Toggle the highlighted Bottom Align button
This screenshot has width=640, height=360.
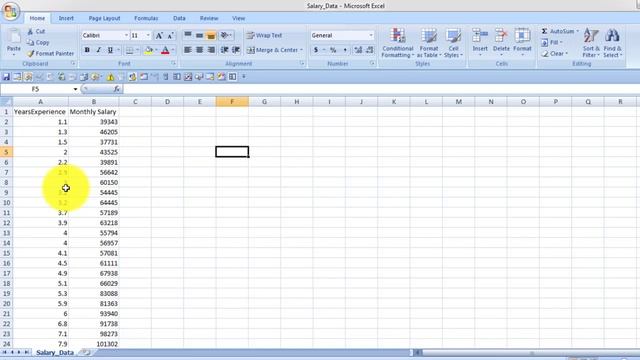pyautogui.click(x=211, y=36)
